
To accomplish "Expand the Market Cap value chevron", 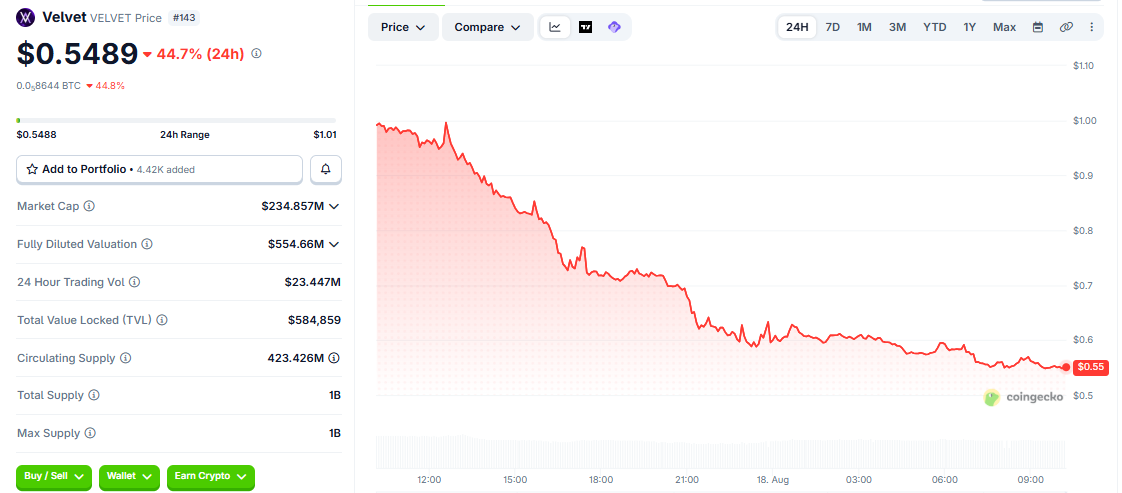I will 333,206.
